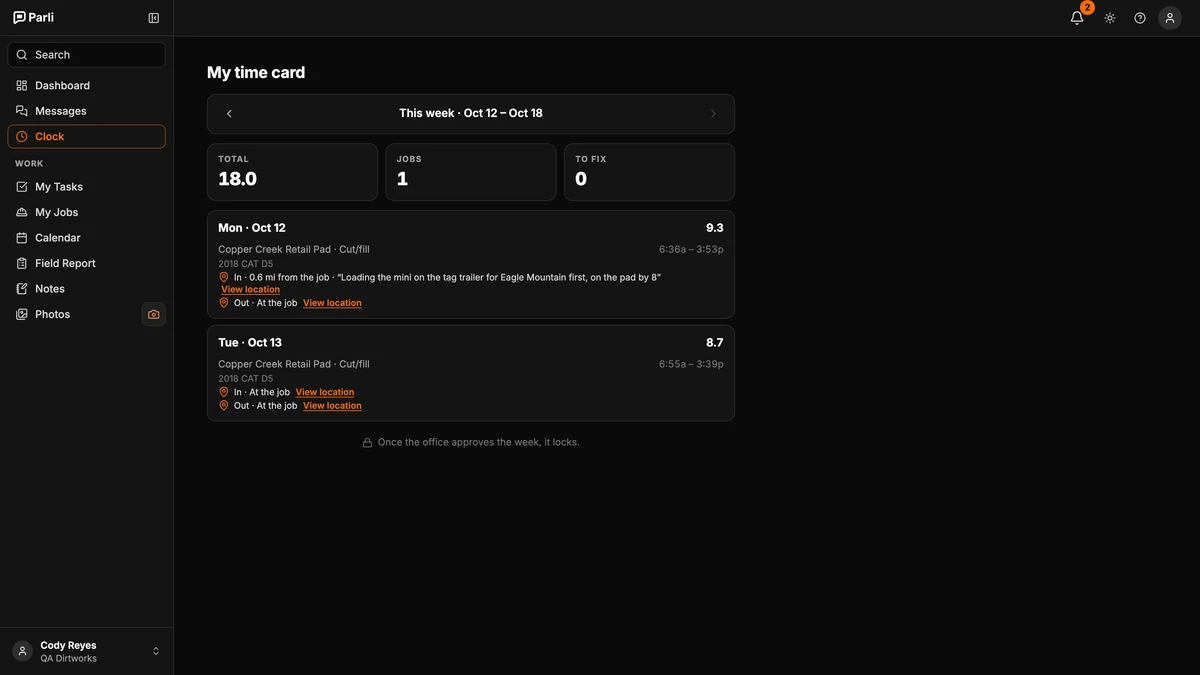Click the Search field
Image resolution: width=1200 pixels, height=675 pixels.
click(86, 55)
